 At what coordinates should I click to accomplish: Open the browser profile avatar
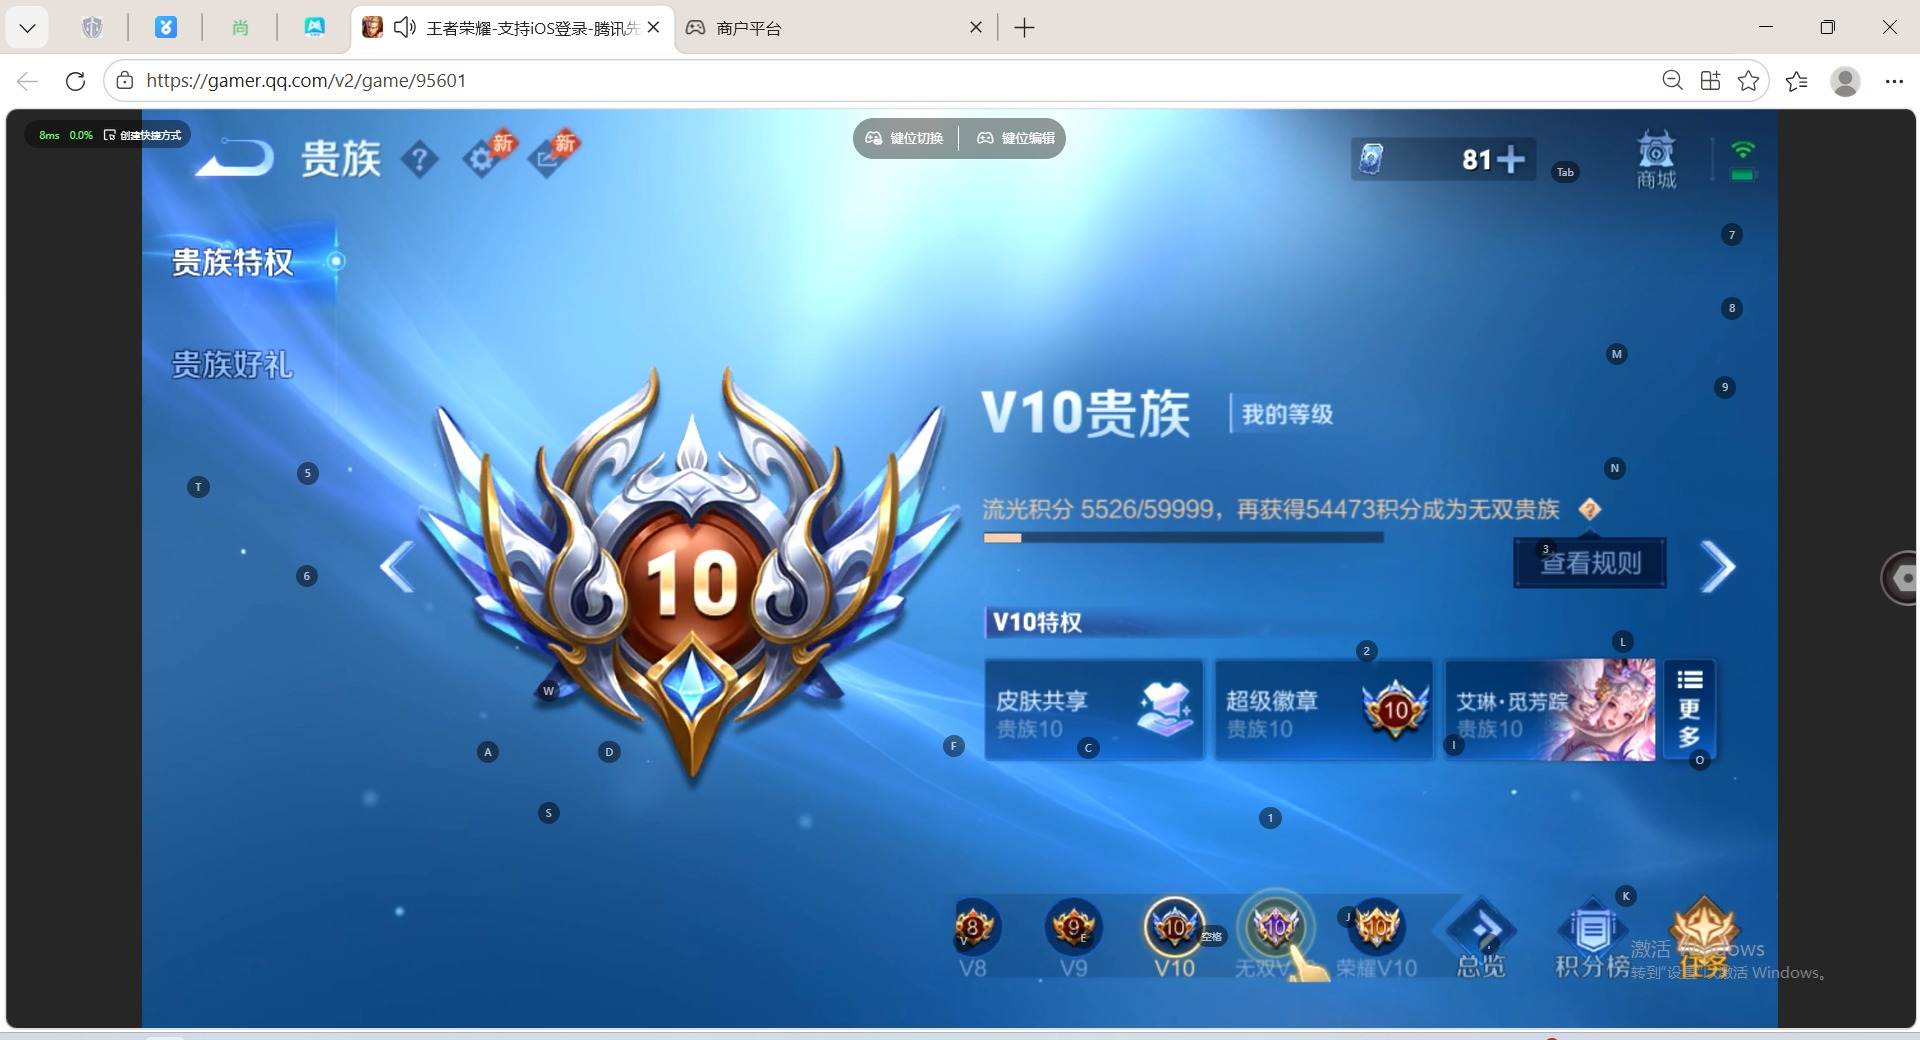pos(1845,81)
